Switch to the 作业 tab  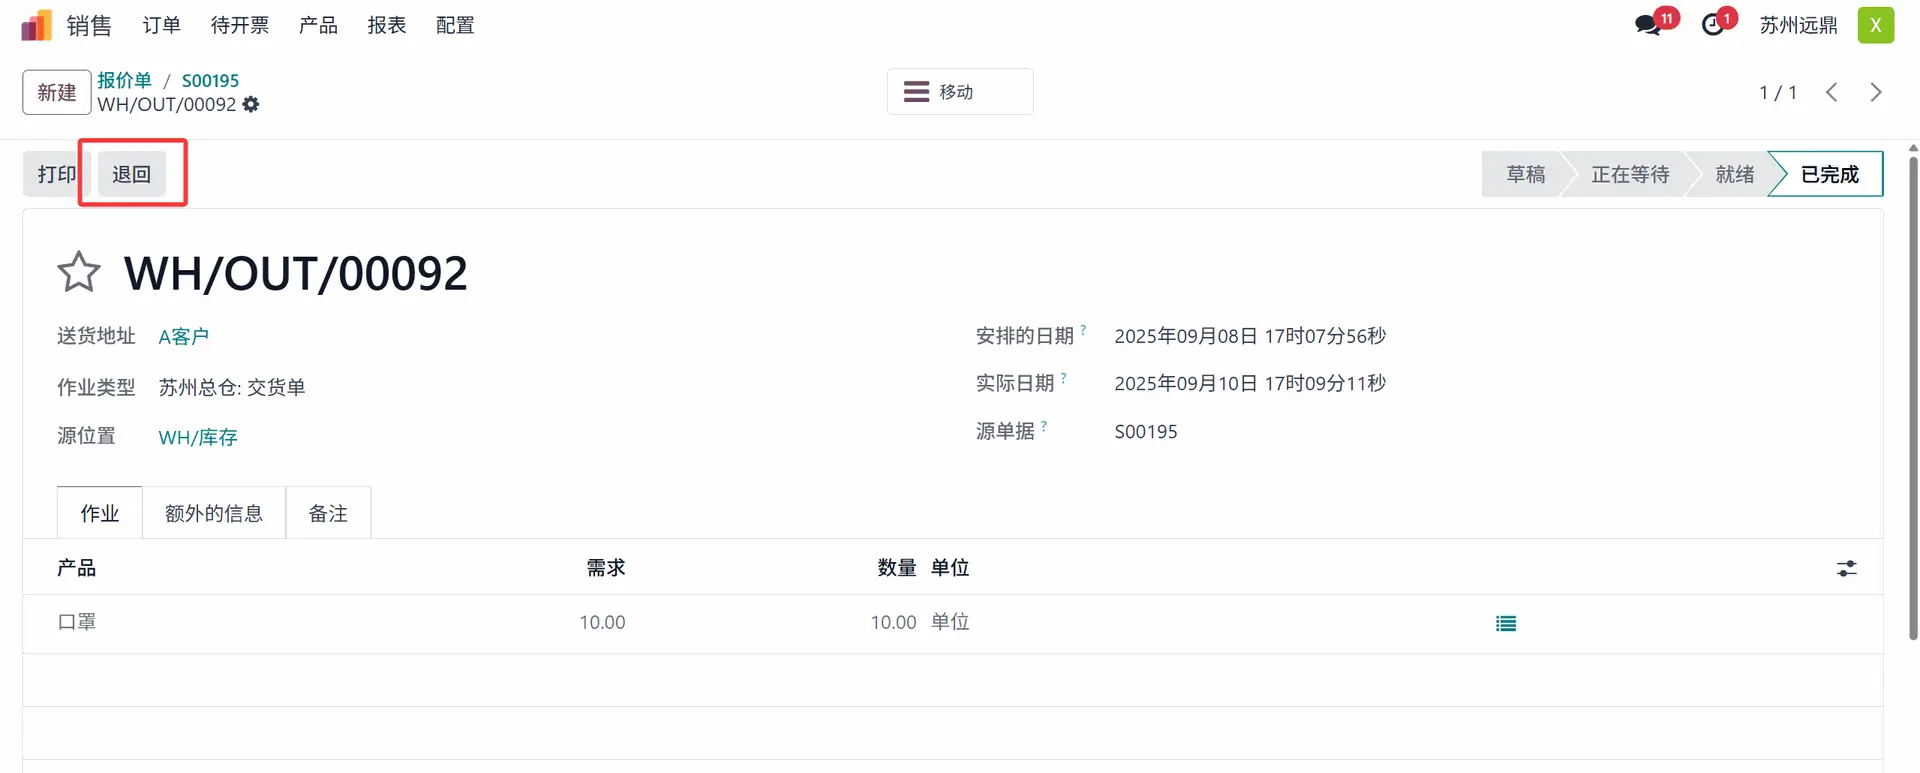[100, 513]
